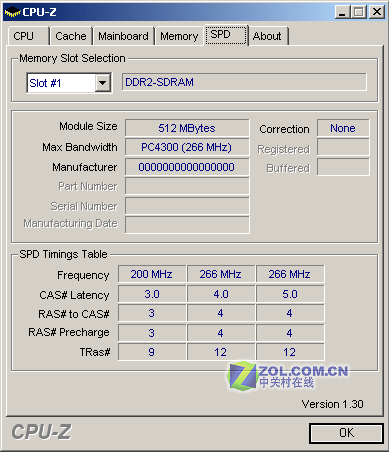Screen dimensions: 389x452
Task: Click the Version 1.30 label
Action: [332, 404]
